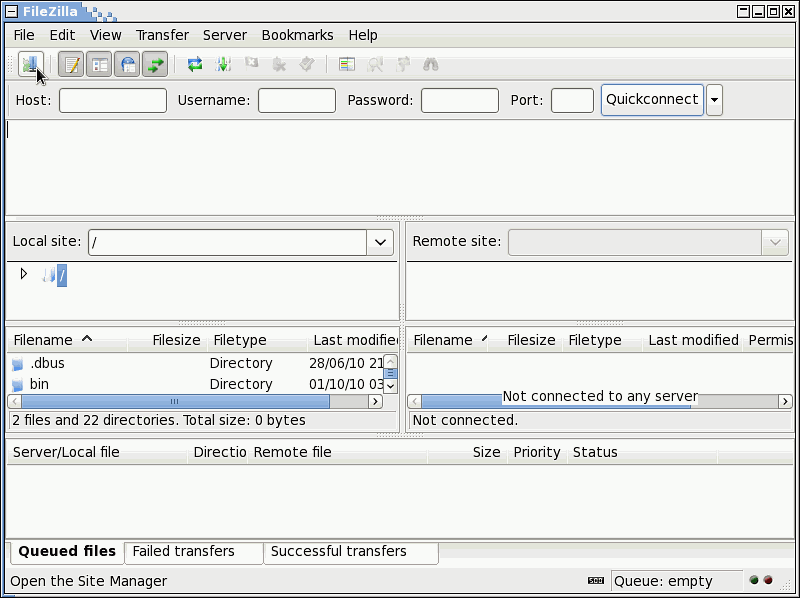Click the cancel current operation icon
This screenshot has height=598, width=800.
(x=251, y=63)
